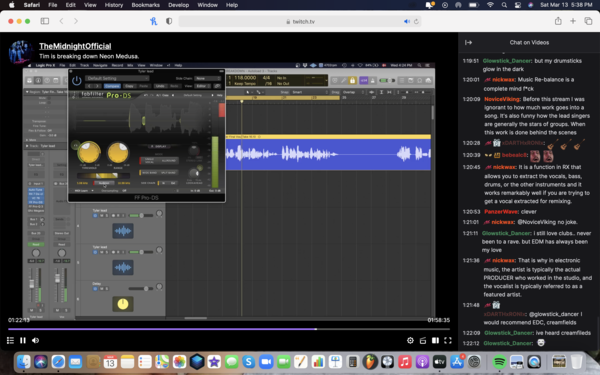Reload the twitch.tv page

click(416, 21)
